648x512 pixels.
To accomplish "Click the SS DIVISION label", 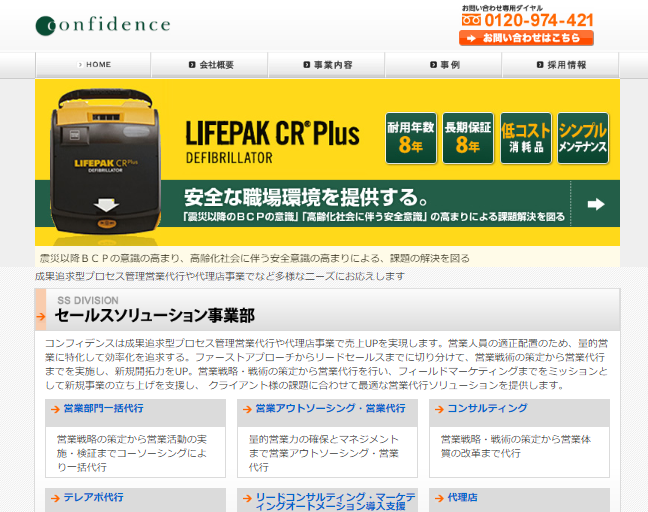I will click(x=88, y=300).
